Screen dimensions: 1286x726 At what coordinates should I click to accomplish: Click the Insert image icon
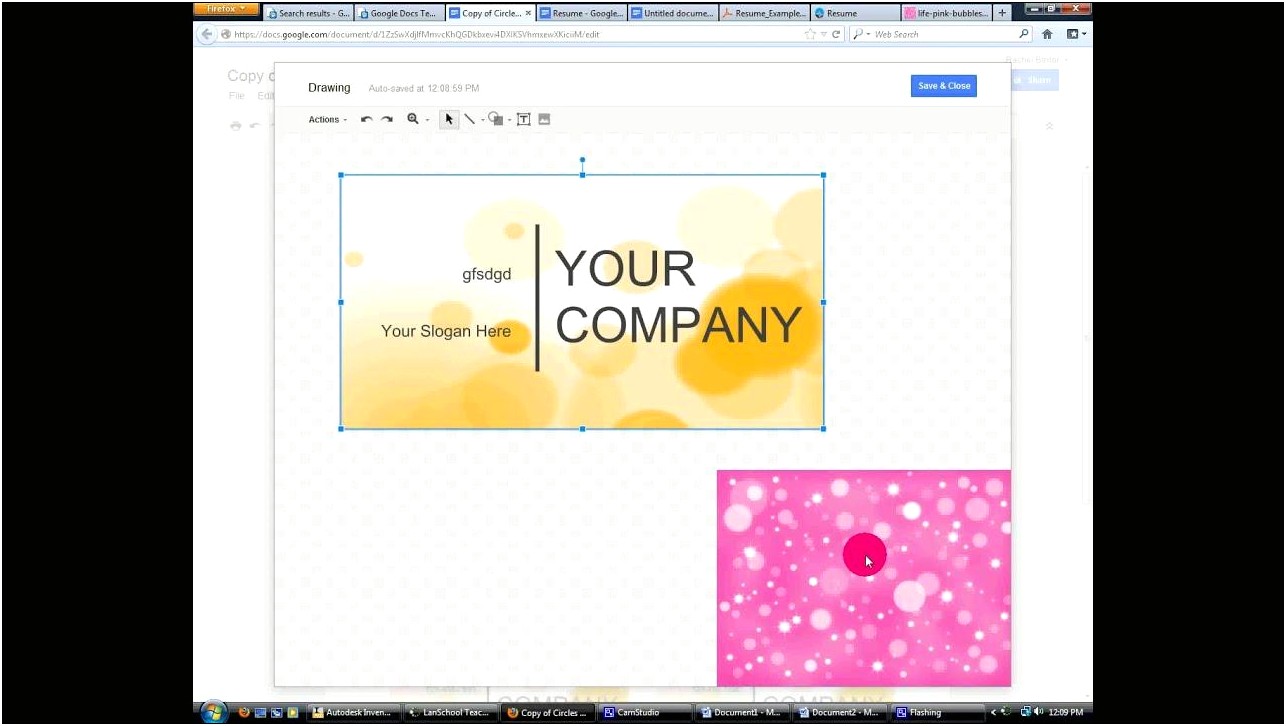[x=544, y=119]
